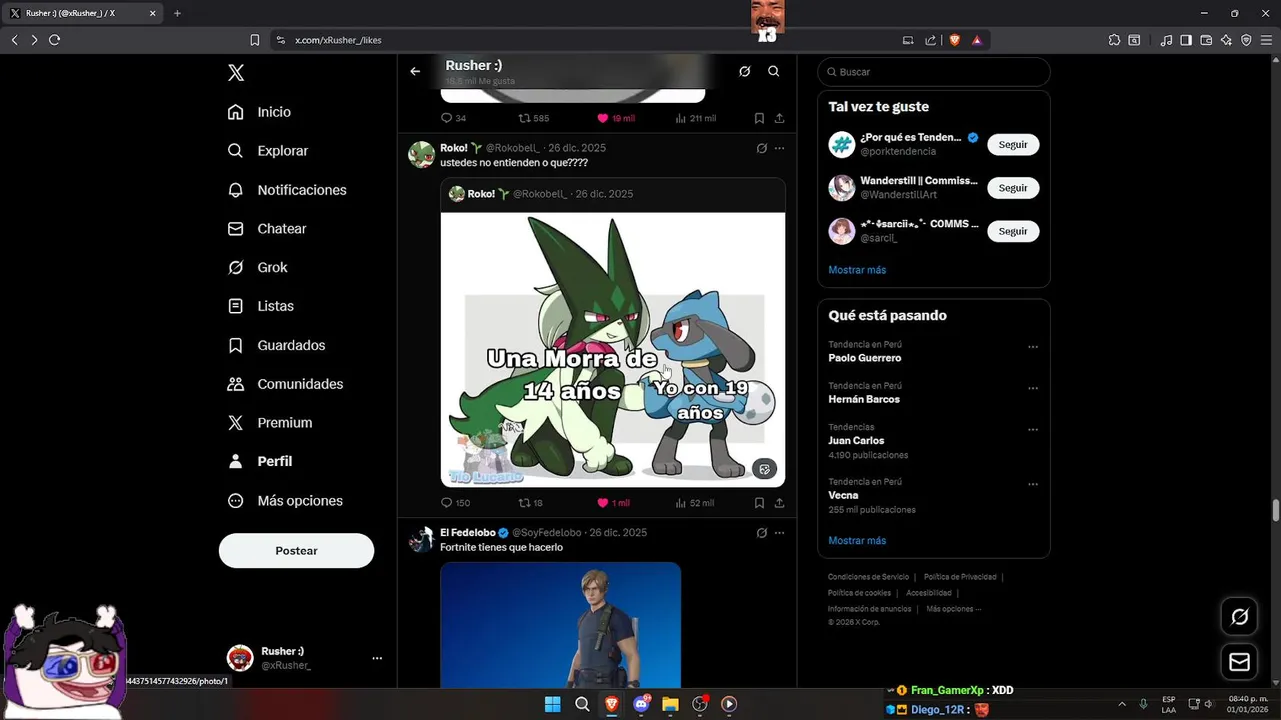The width and height of the screenshot is (1281, 720).
Task: Open Paolo Guerrero trend
Action: 864,358
